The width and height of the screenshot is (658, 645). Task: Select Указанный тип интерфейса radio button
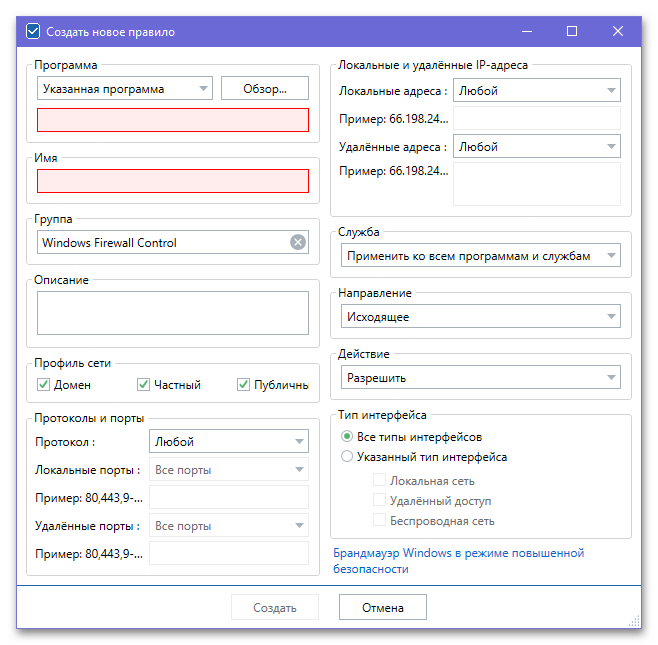click(347, 456)
